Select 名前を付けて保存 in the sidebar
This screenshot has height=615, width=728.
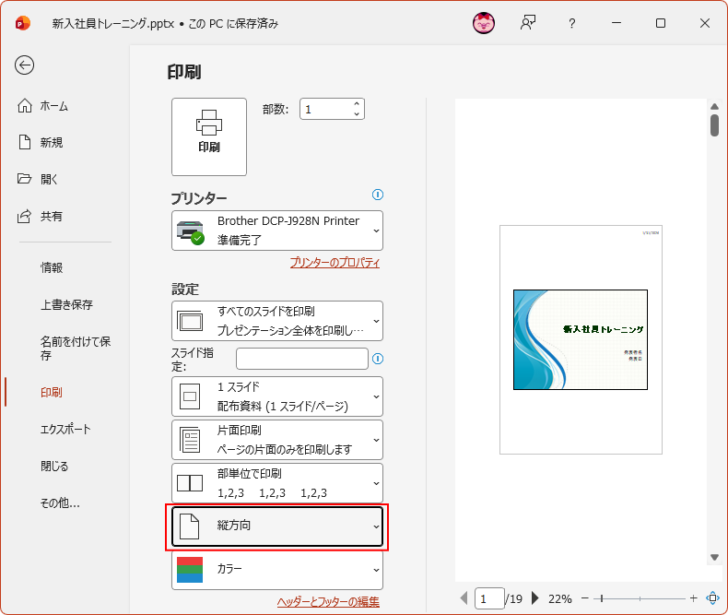tap(75, 349)
